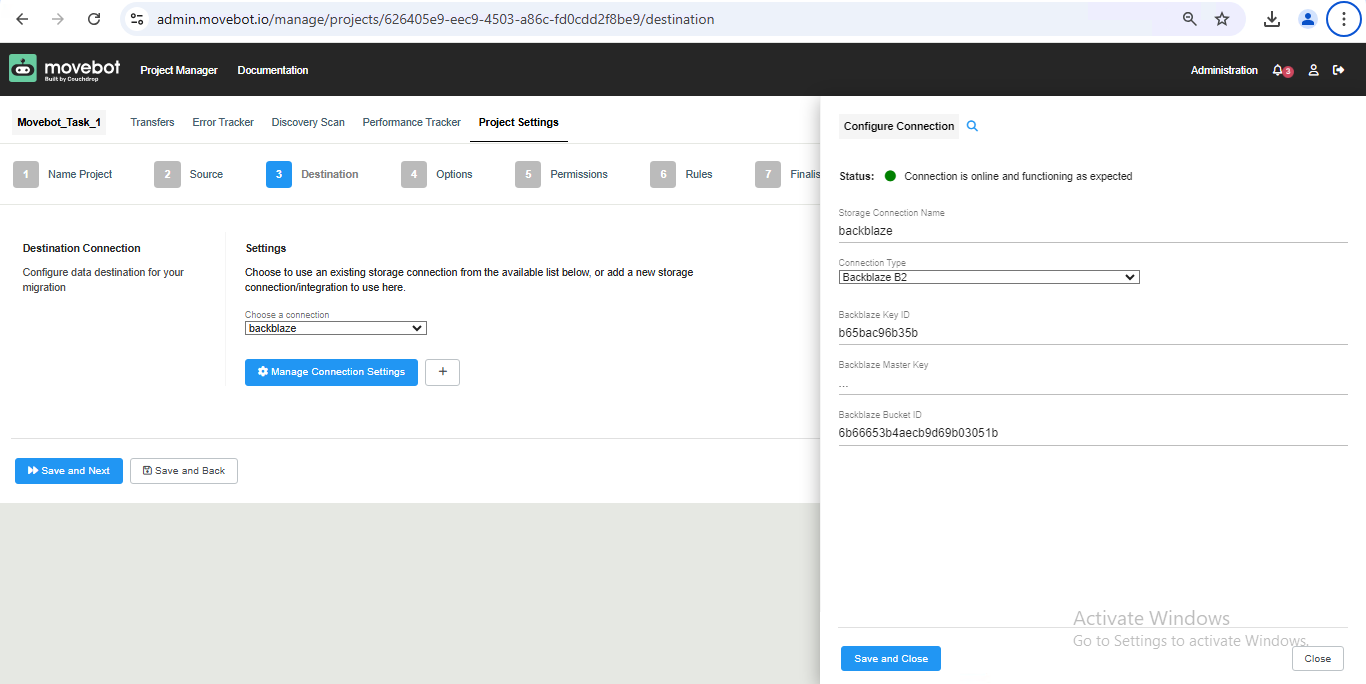Click the browser forward arrow
The width and height of the screenshot is (1366, 684).
pos(58,19)
